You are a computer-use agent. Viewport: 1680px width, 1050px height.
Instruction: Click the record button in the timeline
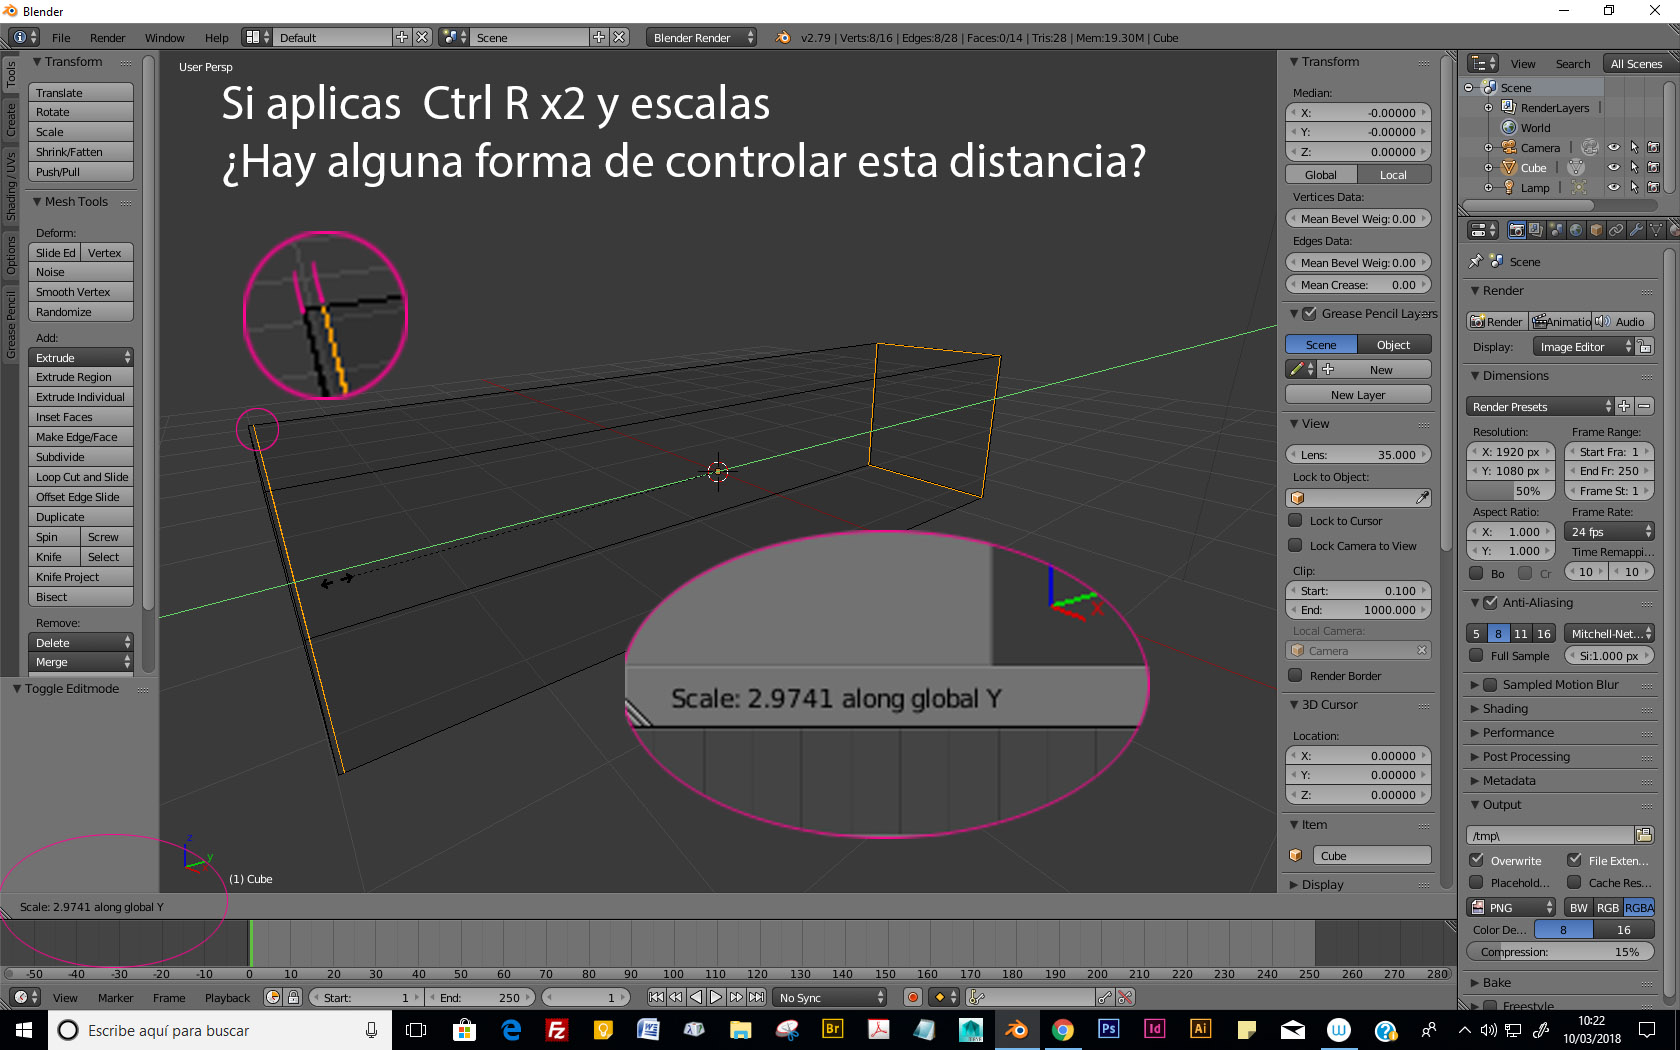tap(912, 997)
